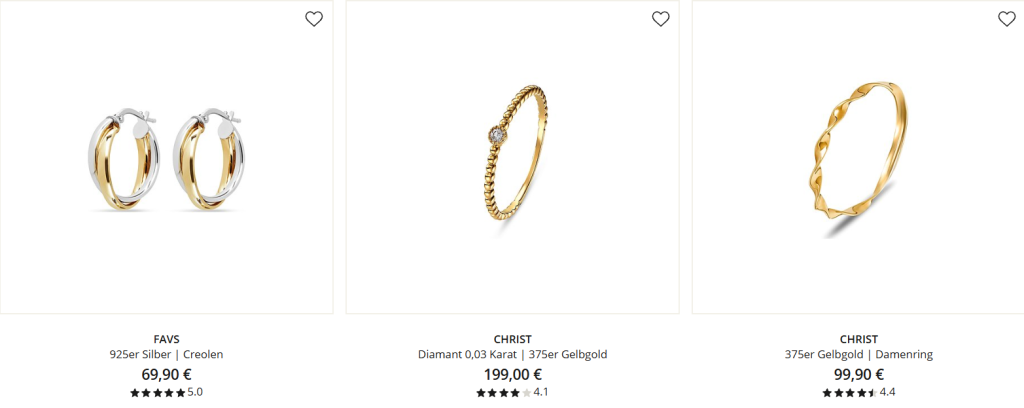Open the twisted gold ring product image

pyautogui.click(x=858, y=157)
